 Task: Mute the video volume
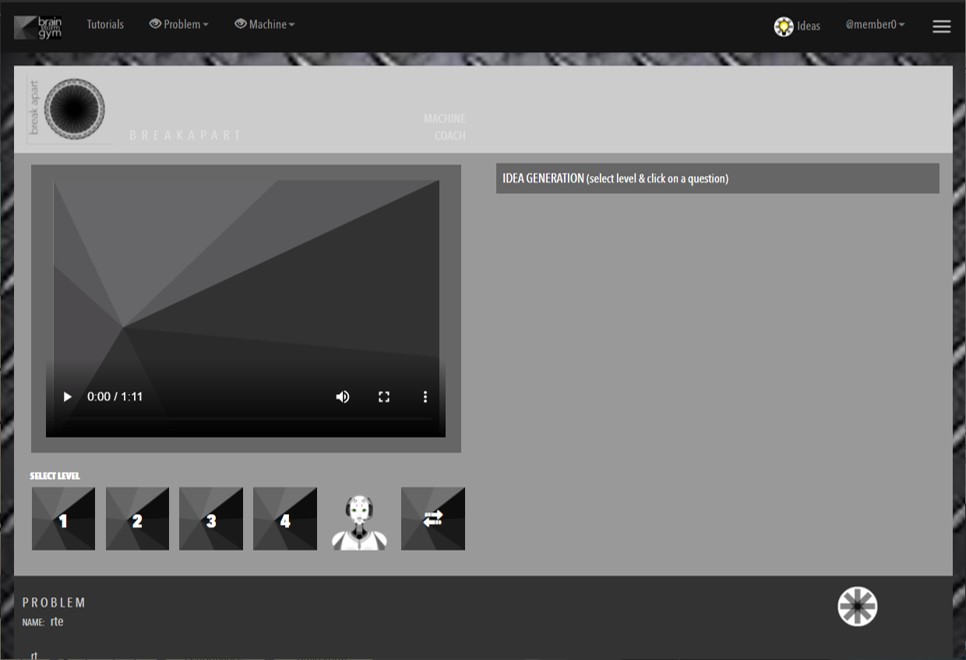(343, 397)
